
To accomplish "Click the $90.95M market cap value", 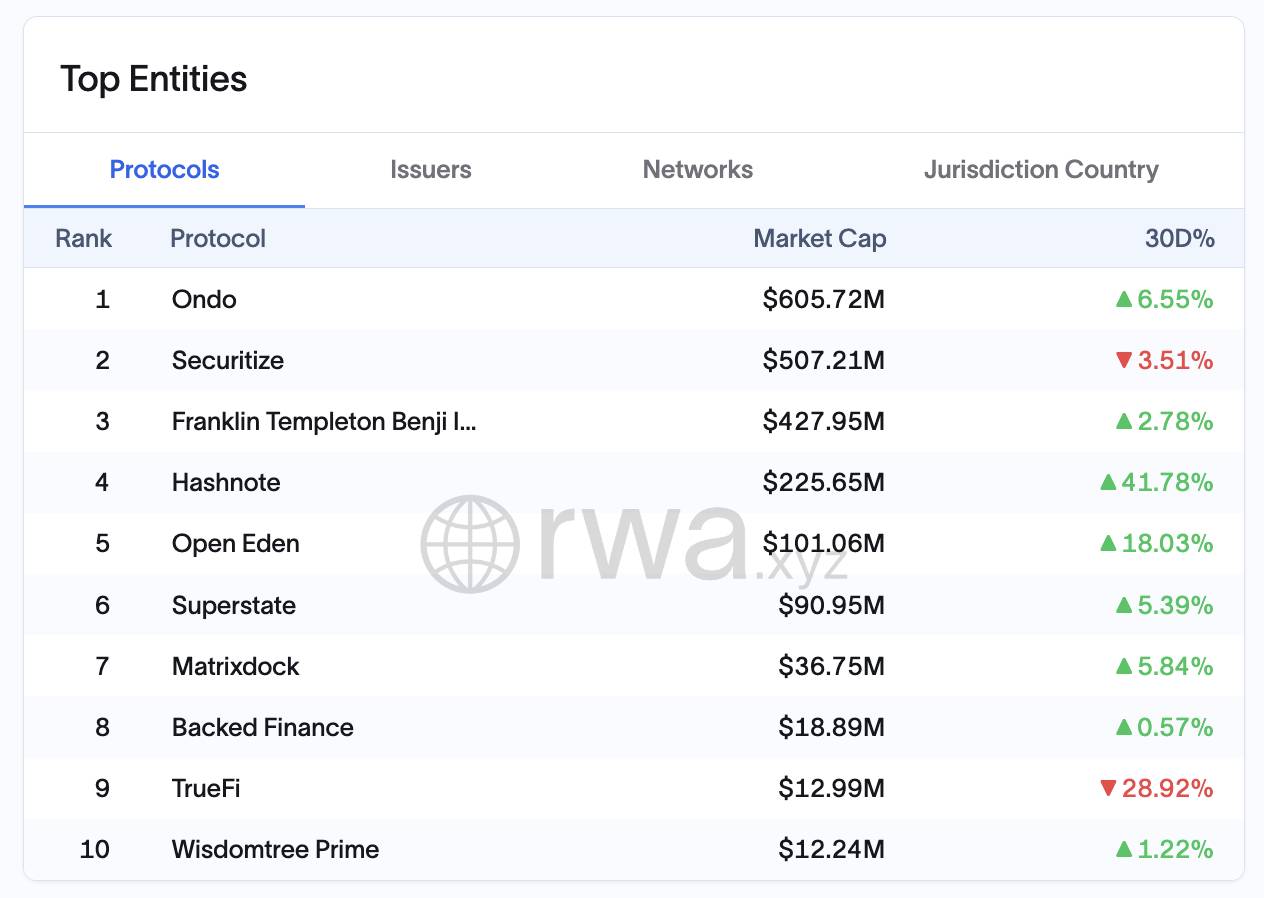I will click(x=832, y=605).
